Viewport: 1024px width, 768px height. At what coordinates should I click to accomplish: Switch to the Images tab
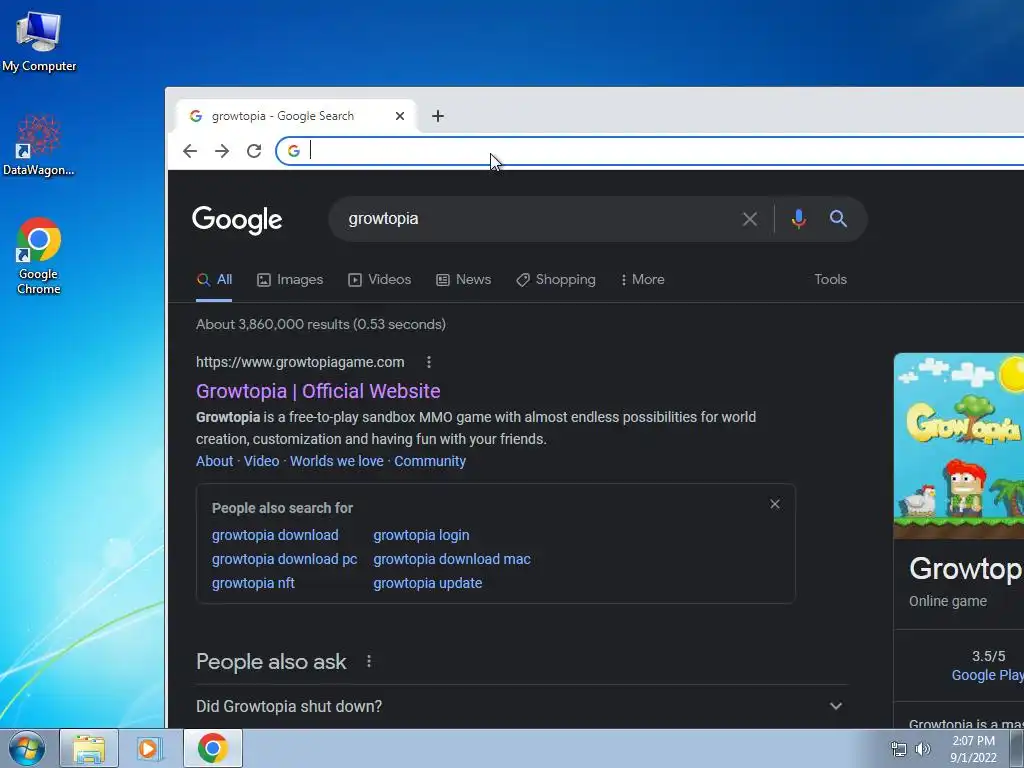290,280
